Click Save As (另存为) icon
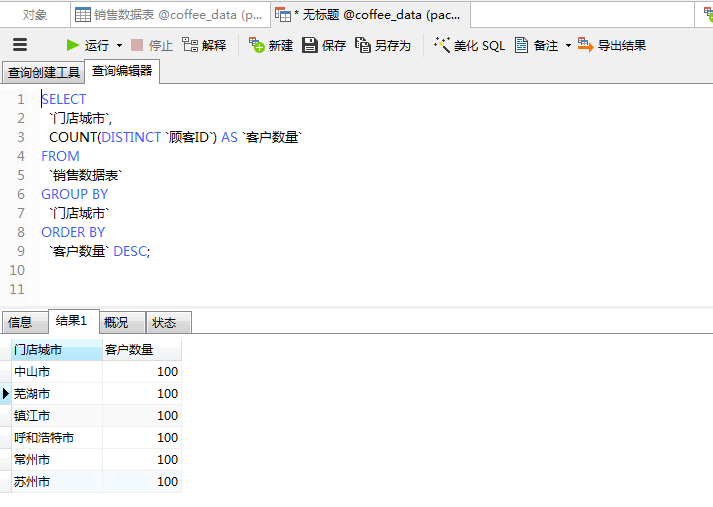Image resolution: width=713 pixels, height=507 pixels. coord(362,45)
